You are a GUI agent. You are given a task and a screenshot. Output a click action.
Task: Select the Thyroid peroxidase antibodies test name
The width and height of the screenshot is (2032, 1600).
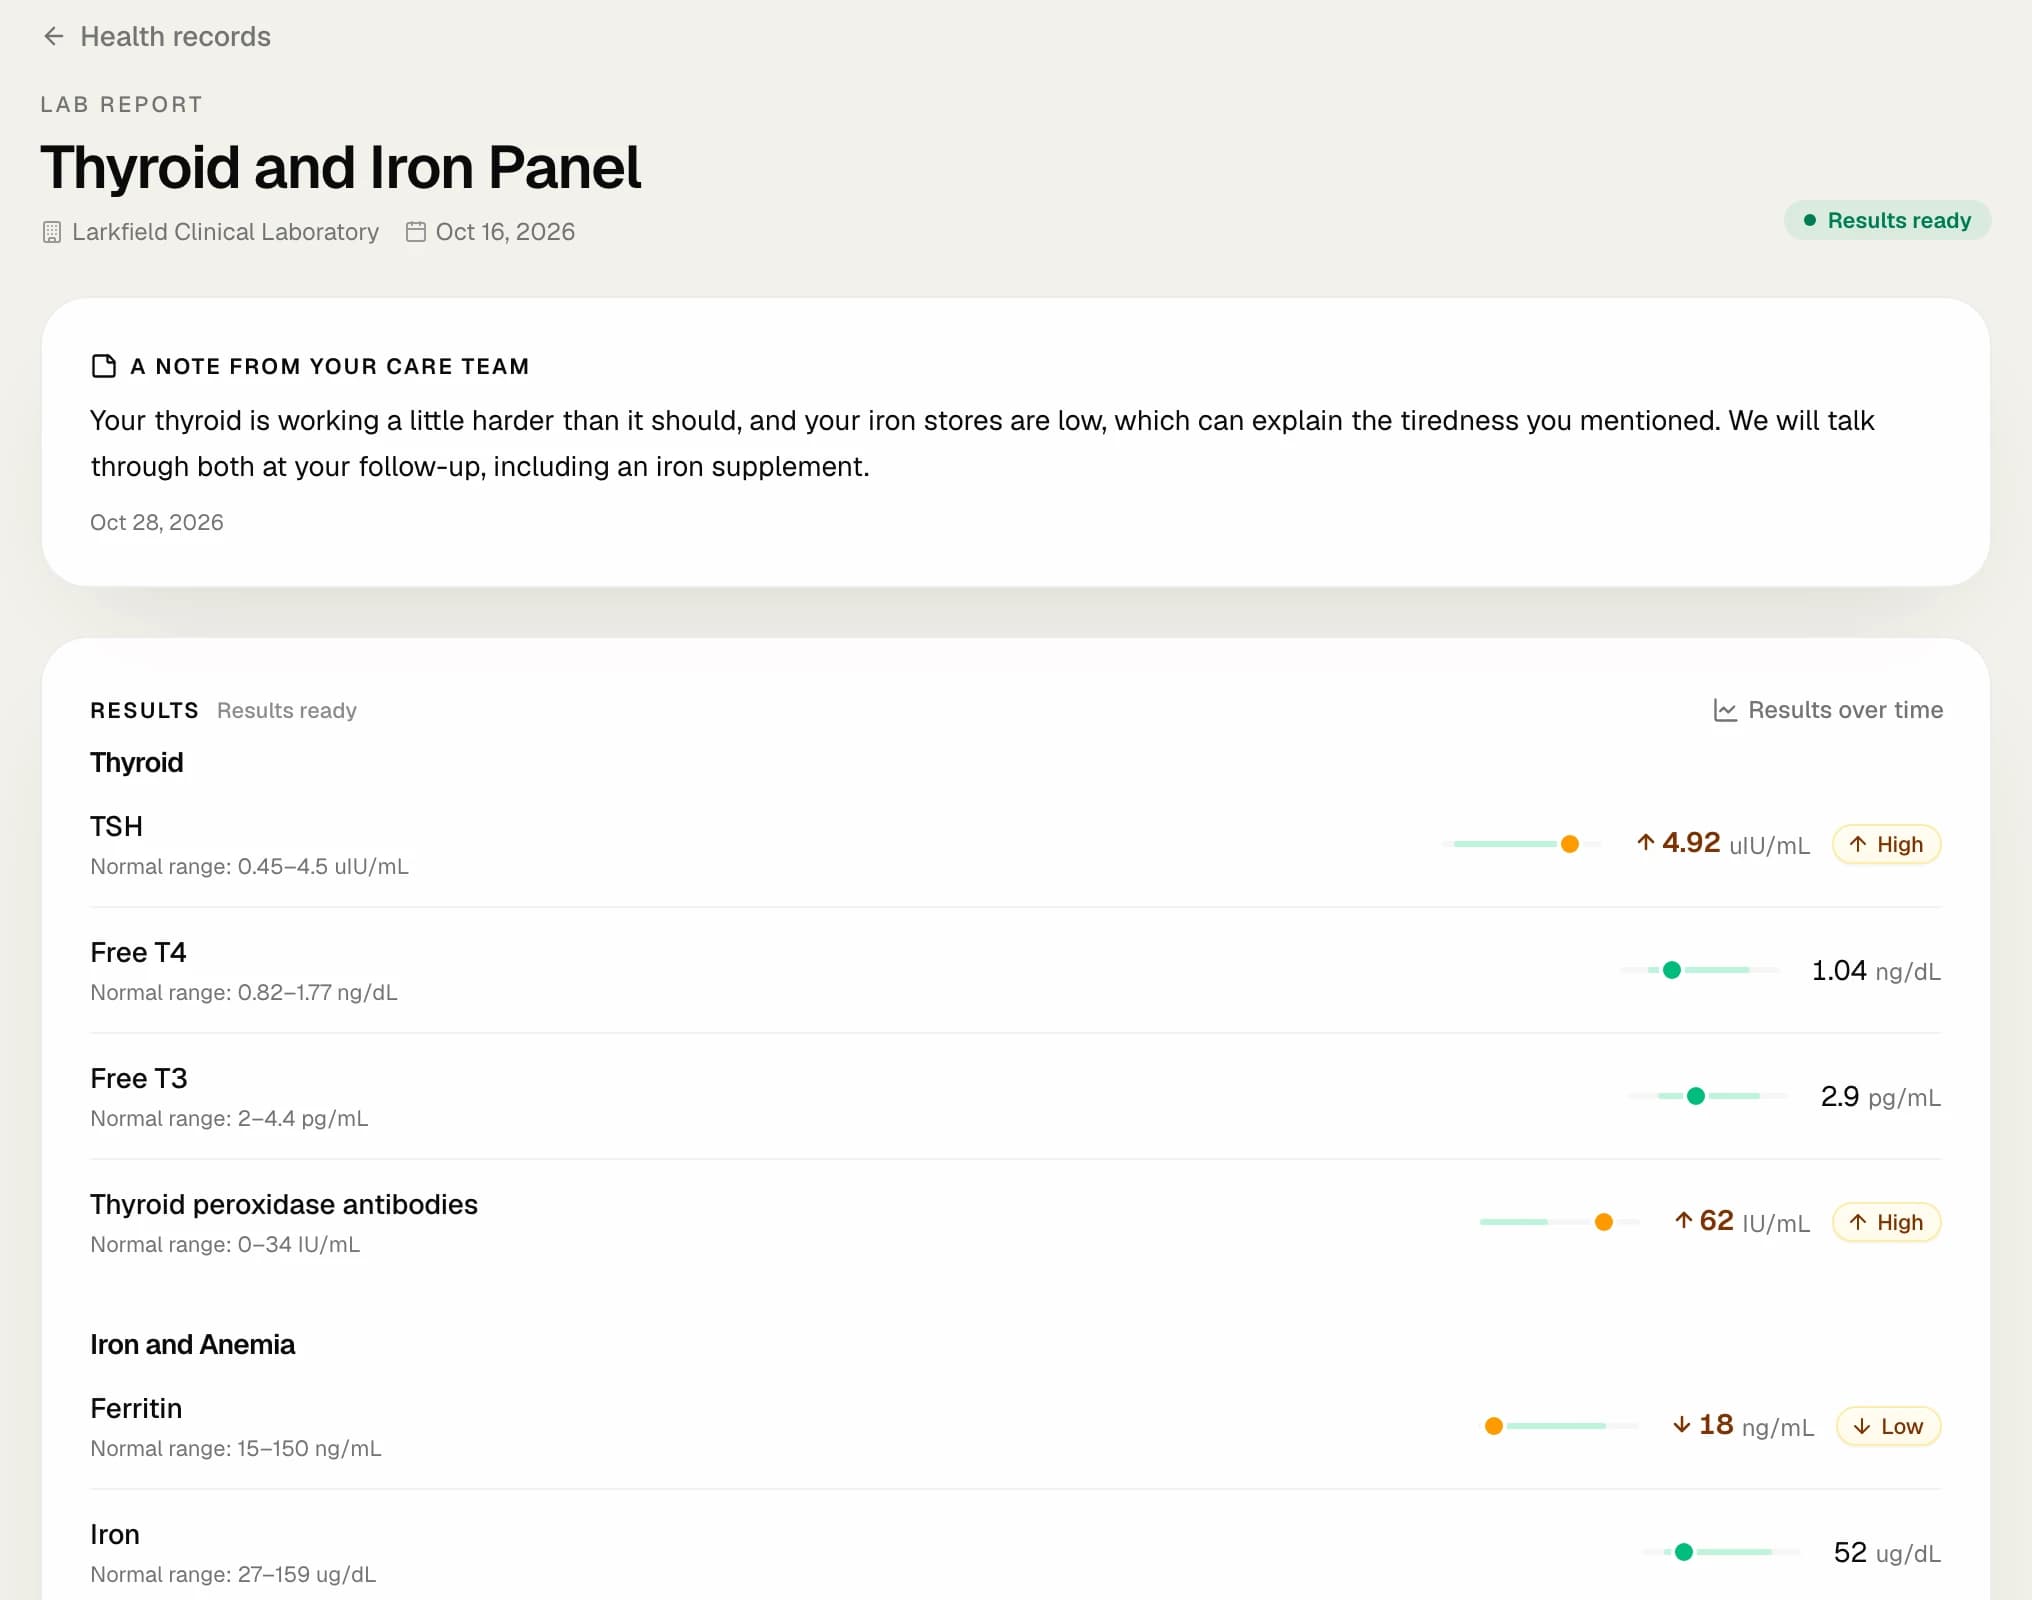click(284, 1205)
